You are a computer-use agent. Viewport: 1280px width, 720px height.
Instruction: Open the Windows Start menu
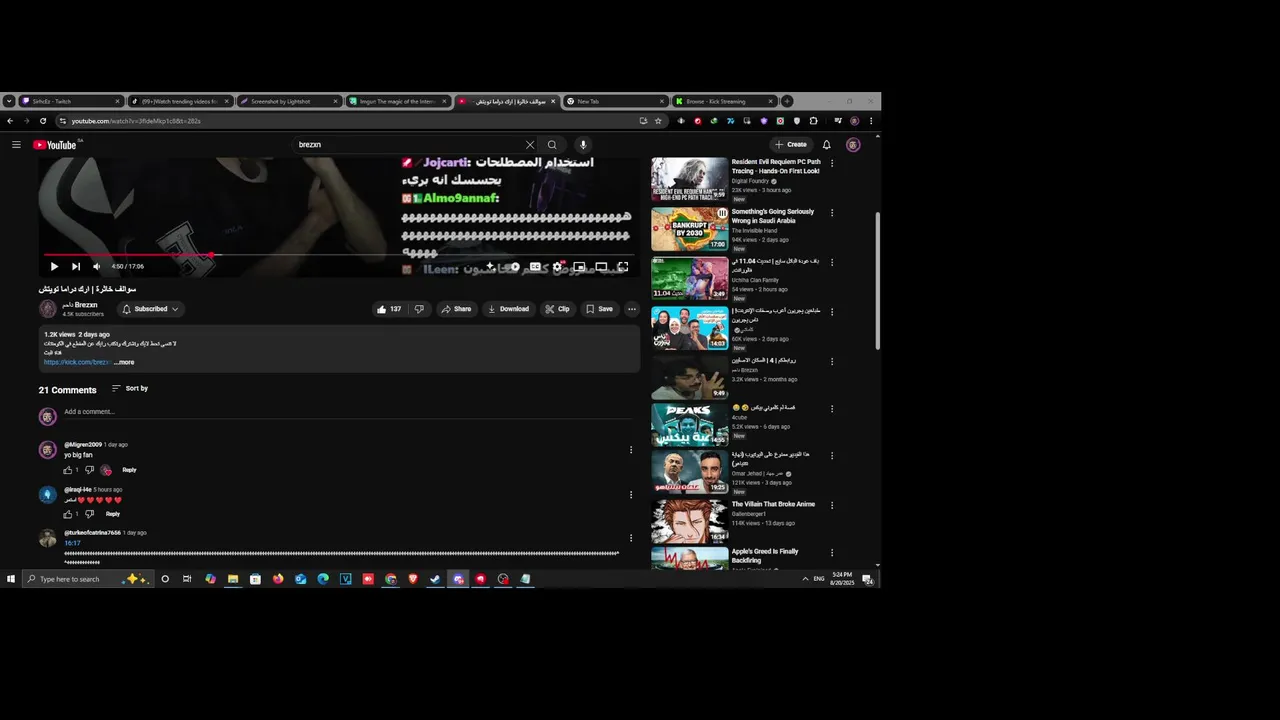click(11, 579)
